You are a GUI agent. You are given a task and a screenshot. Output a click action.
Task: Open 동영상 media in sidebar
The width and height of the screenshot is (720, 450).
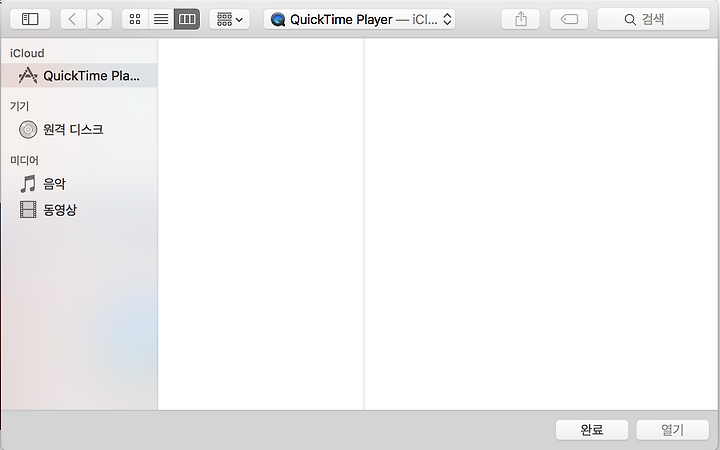(79, 210)
